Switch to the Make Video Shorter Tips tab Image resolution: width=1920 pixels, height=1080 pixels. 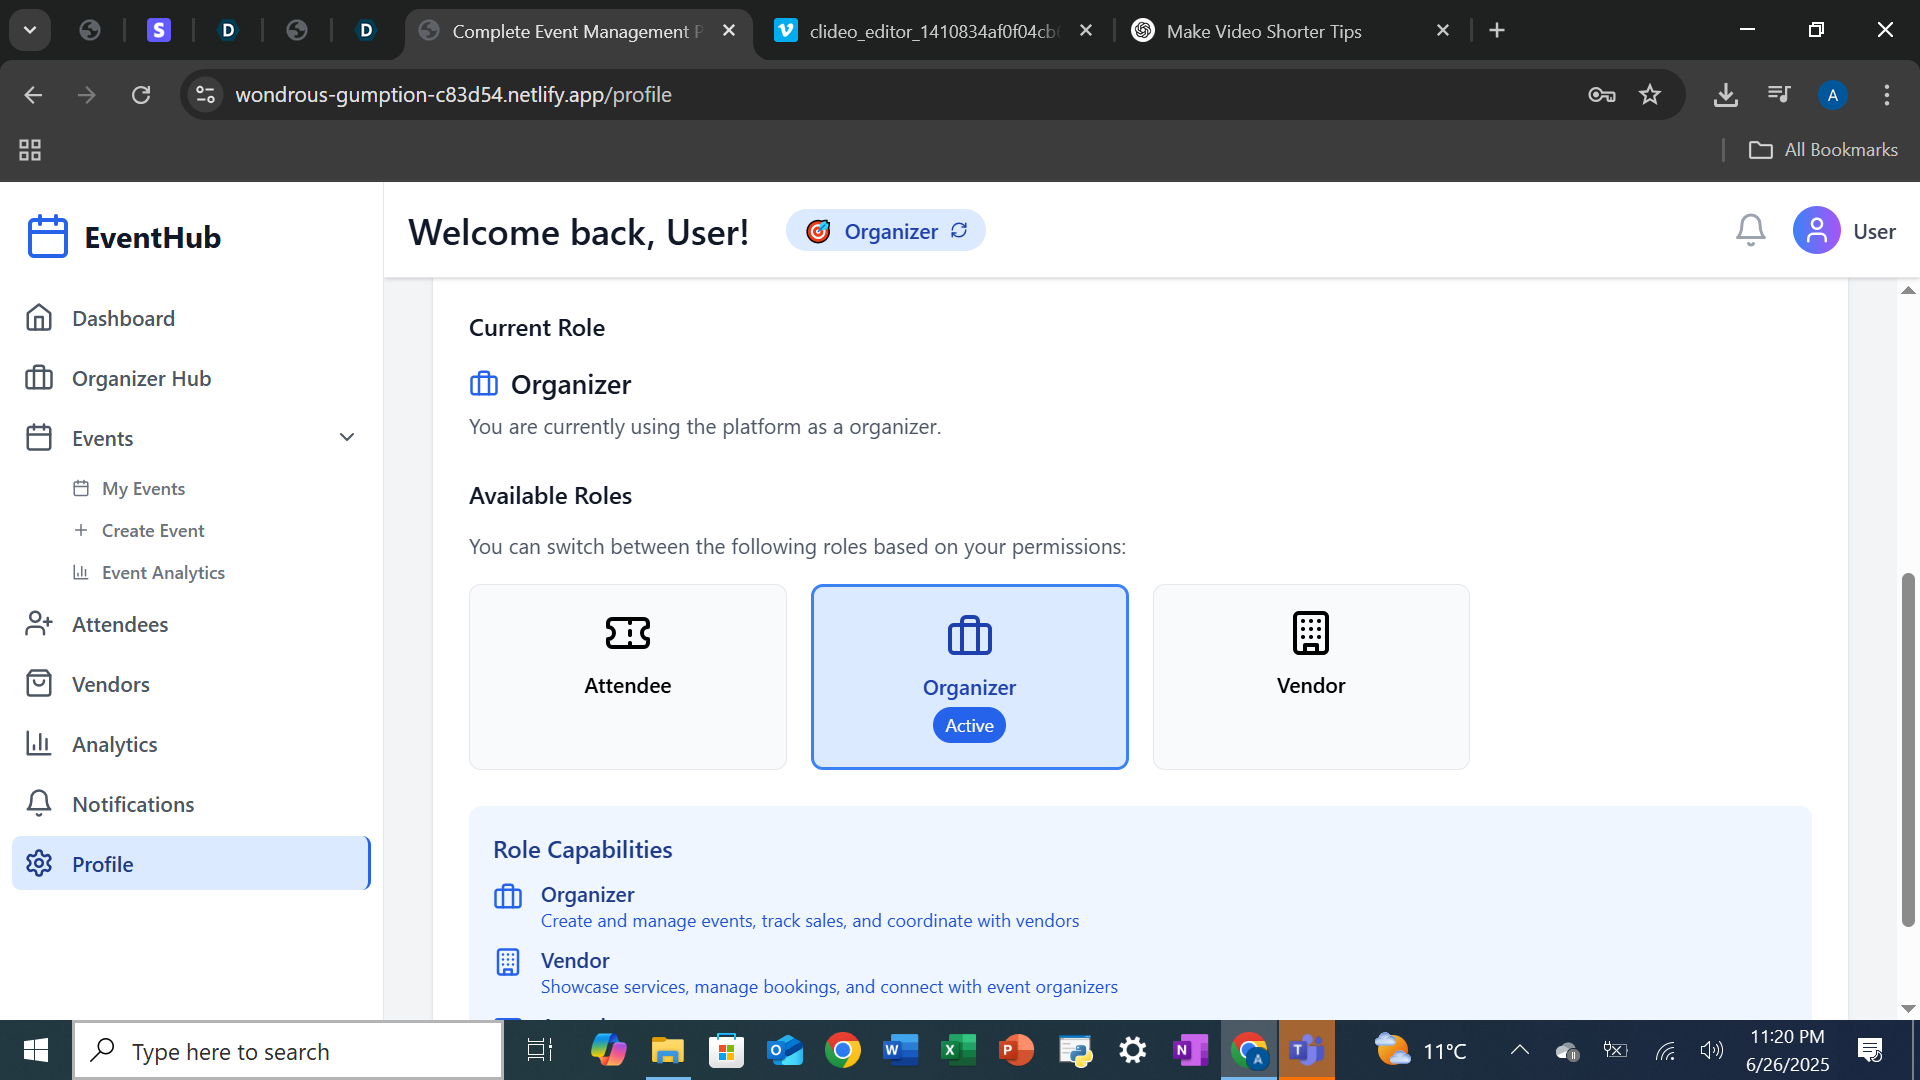click(1263, 31)
